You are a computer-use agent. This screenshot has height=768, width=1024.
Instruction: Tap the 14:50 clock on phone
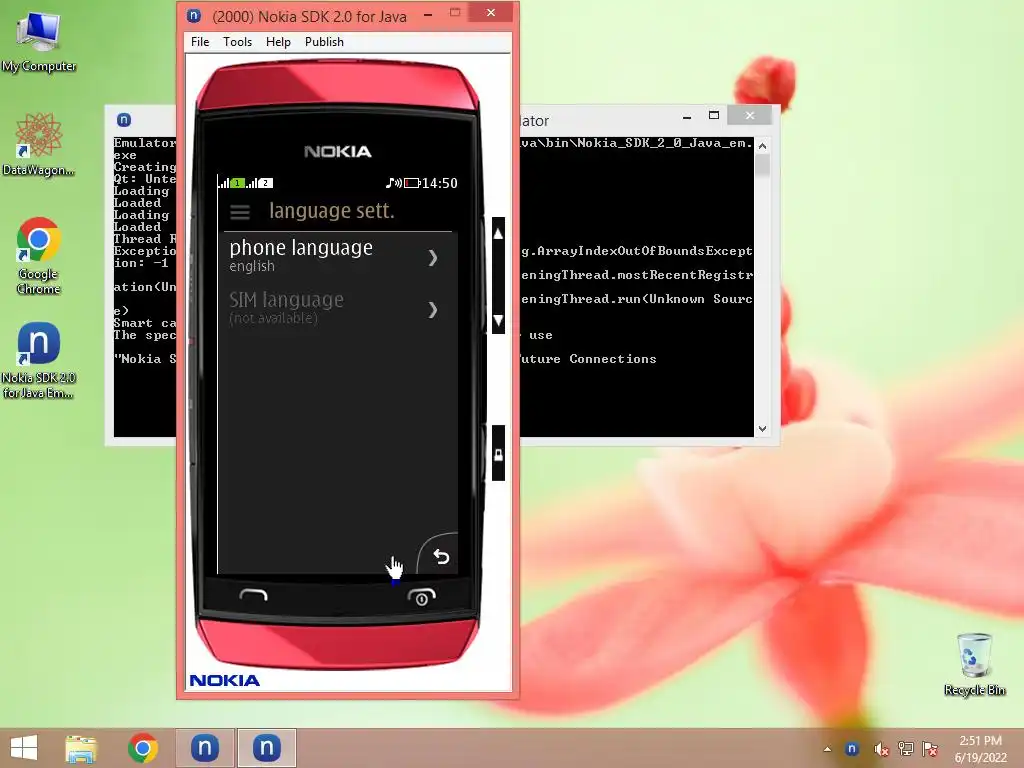(440, 183)
